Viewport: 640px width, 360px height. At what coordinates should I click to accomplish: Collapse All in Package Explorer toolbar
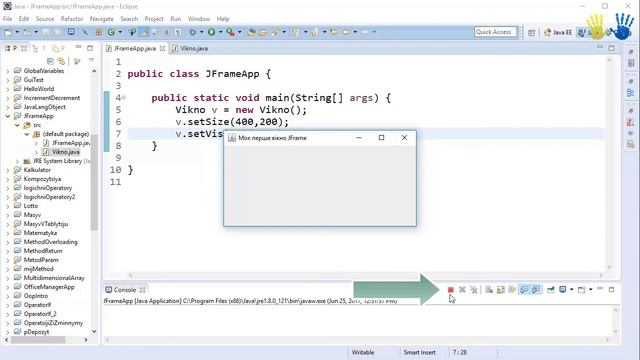(x=50, y=61)
